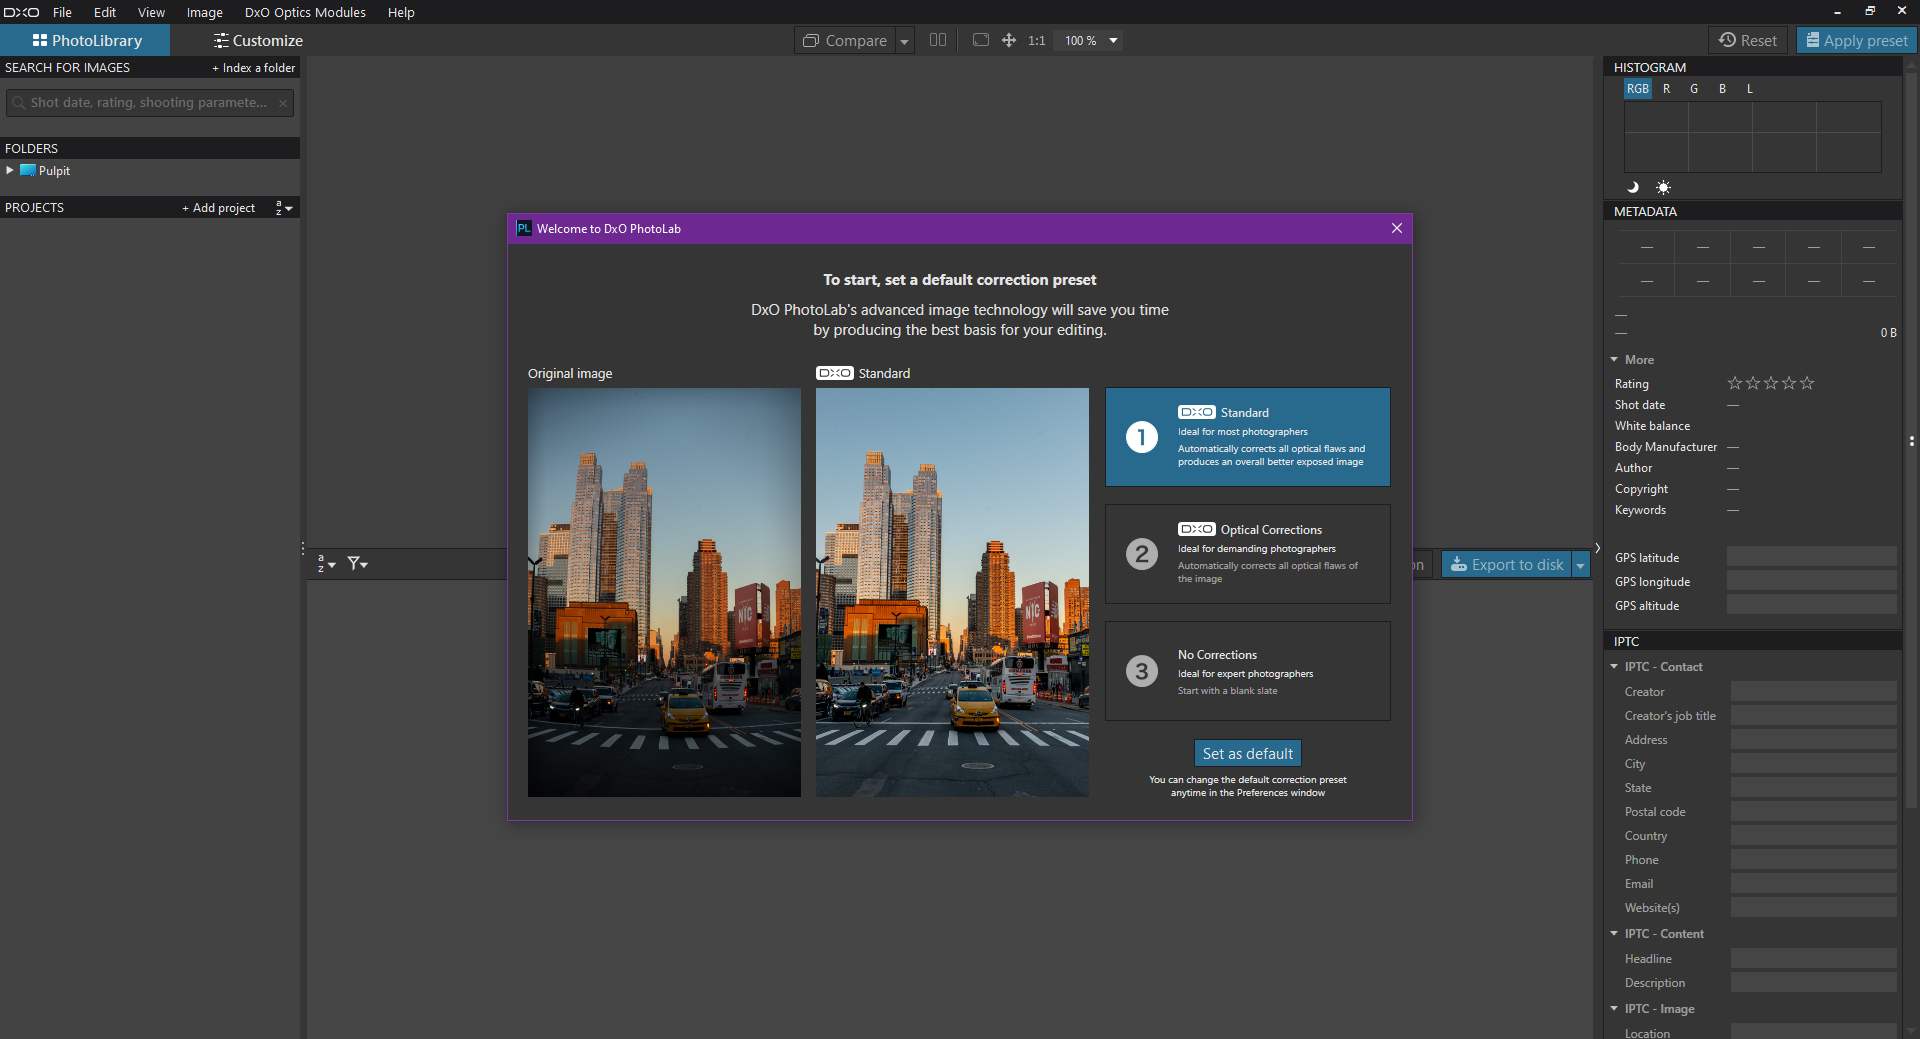
Task: Click the City input field
Action: tap(1813, 763)
